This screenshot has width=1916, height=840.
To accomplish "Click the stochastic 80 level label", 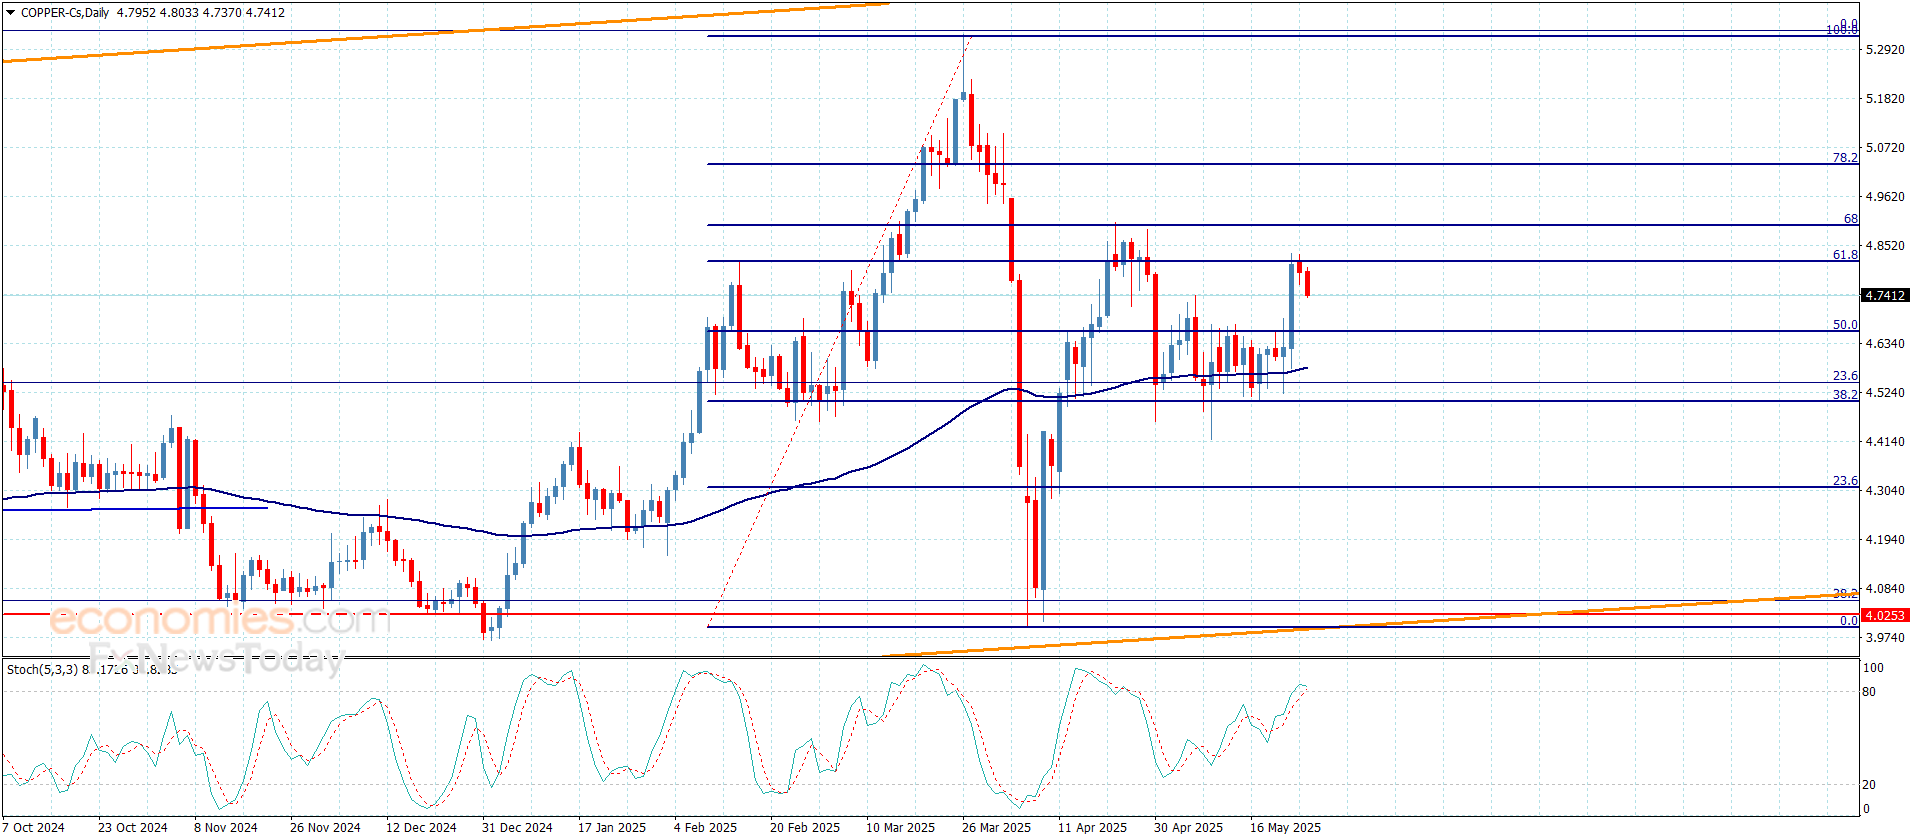I will (x=1868, y=692).
